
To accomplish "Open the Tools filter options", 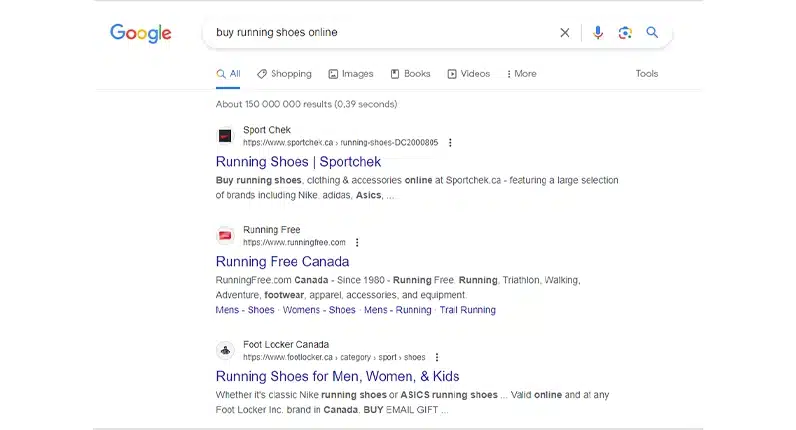I will (647, 74).
